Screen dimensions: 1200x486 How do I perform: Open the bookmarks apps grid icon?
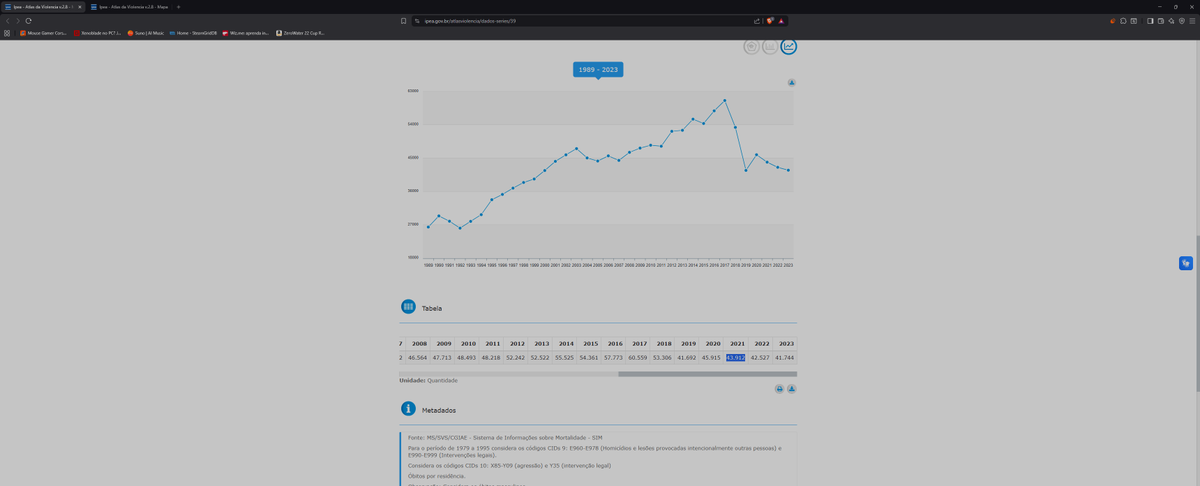(7, 33)
